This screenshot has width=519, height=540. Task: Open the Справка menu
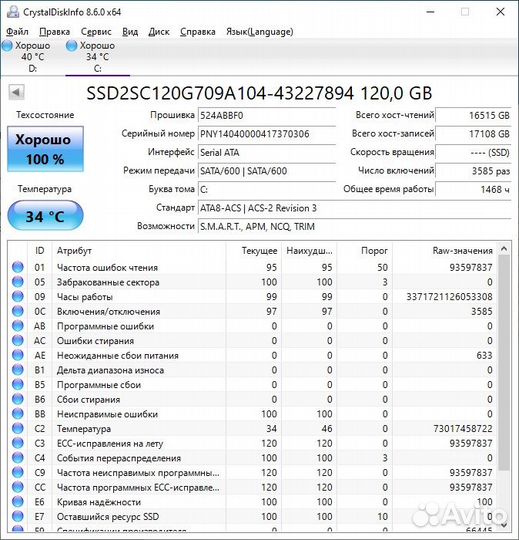click(198, 32)
